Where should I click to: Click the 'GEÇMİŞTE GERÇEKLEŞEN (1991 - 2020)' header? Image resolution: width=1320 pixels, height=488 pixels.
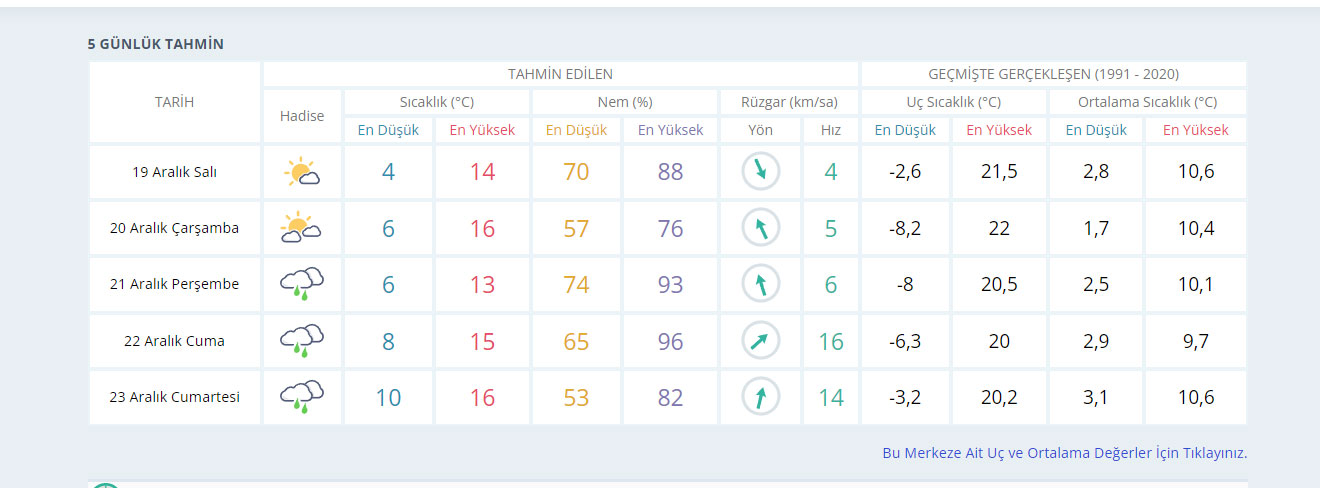pyautogui.click(x=1053, y=74)
